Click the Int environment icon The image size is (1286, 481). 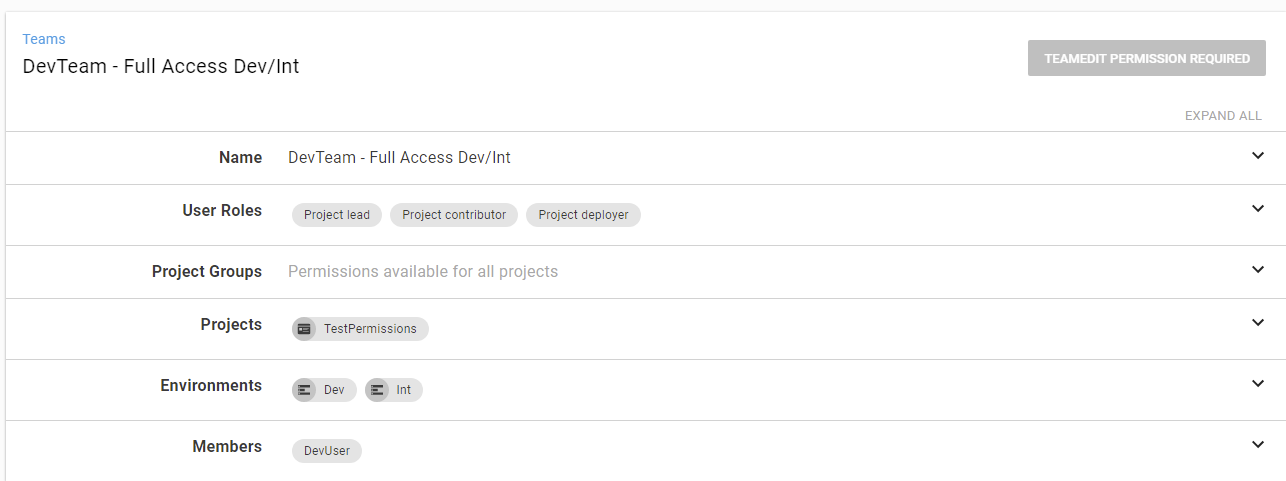pyautogui.click(x=377, y=390)
